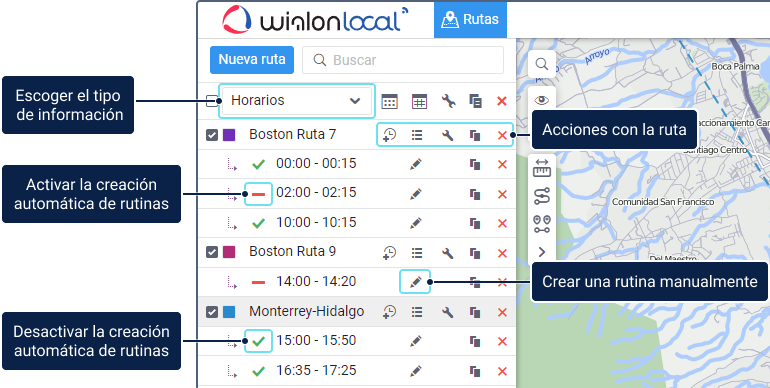
Task: Click the purple color square of Boston Ruta 7
Action: point(229,135)
